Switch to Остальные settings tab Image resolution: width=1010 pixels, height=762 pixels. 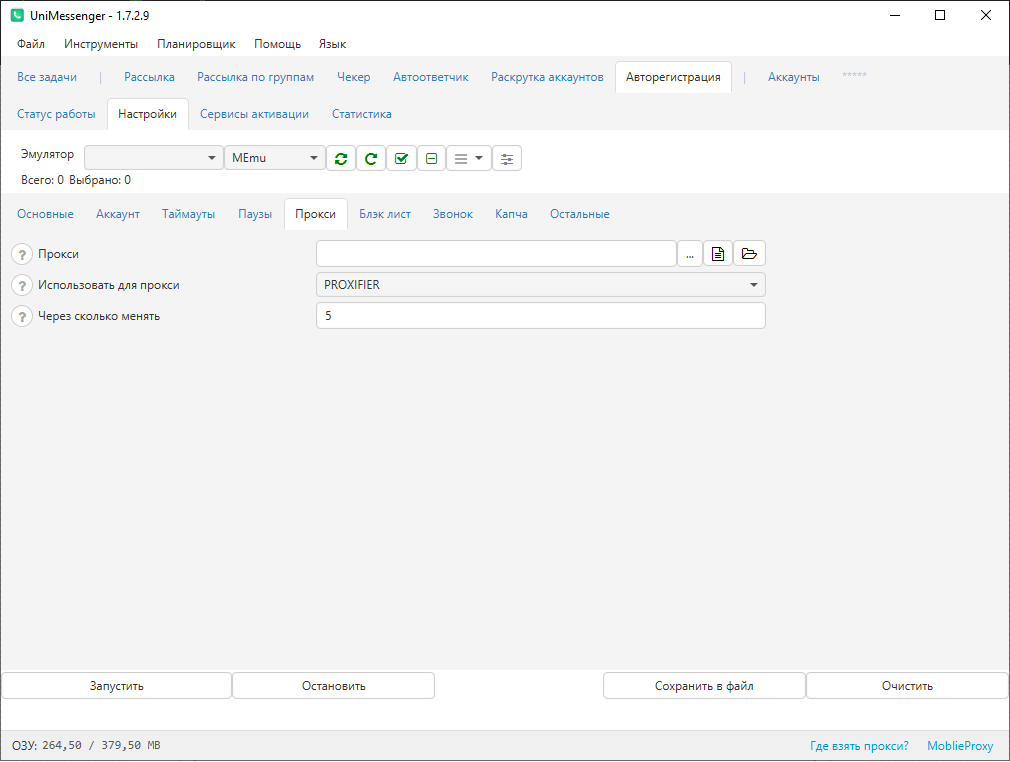(580, 214)
